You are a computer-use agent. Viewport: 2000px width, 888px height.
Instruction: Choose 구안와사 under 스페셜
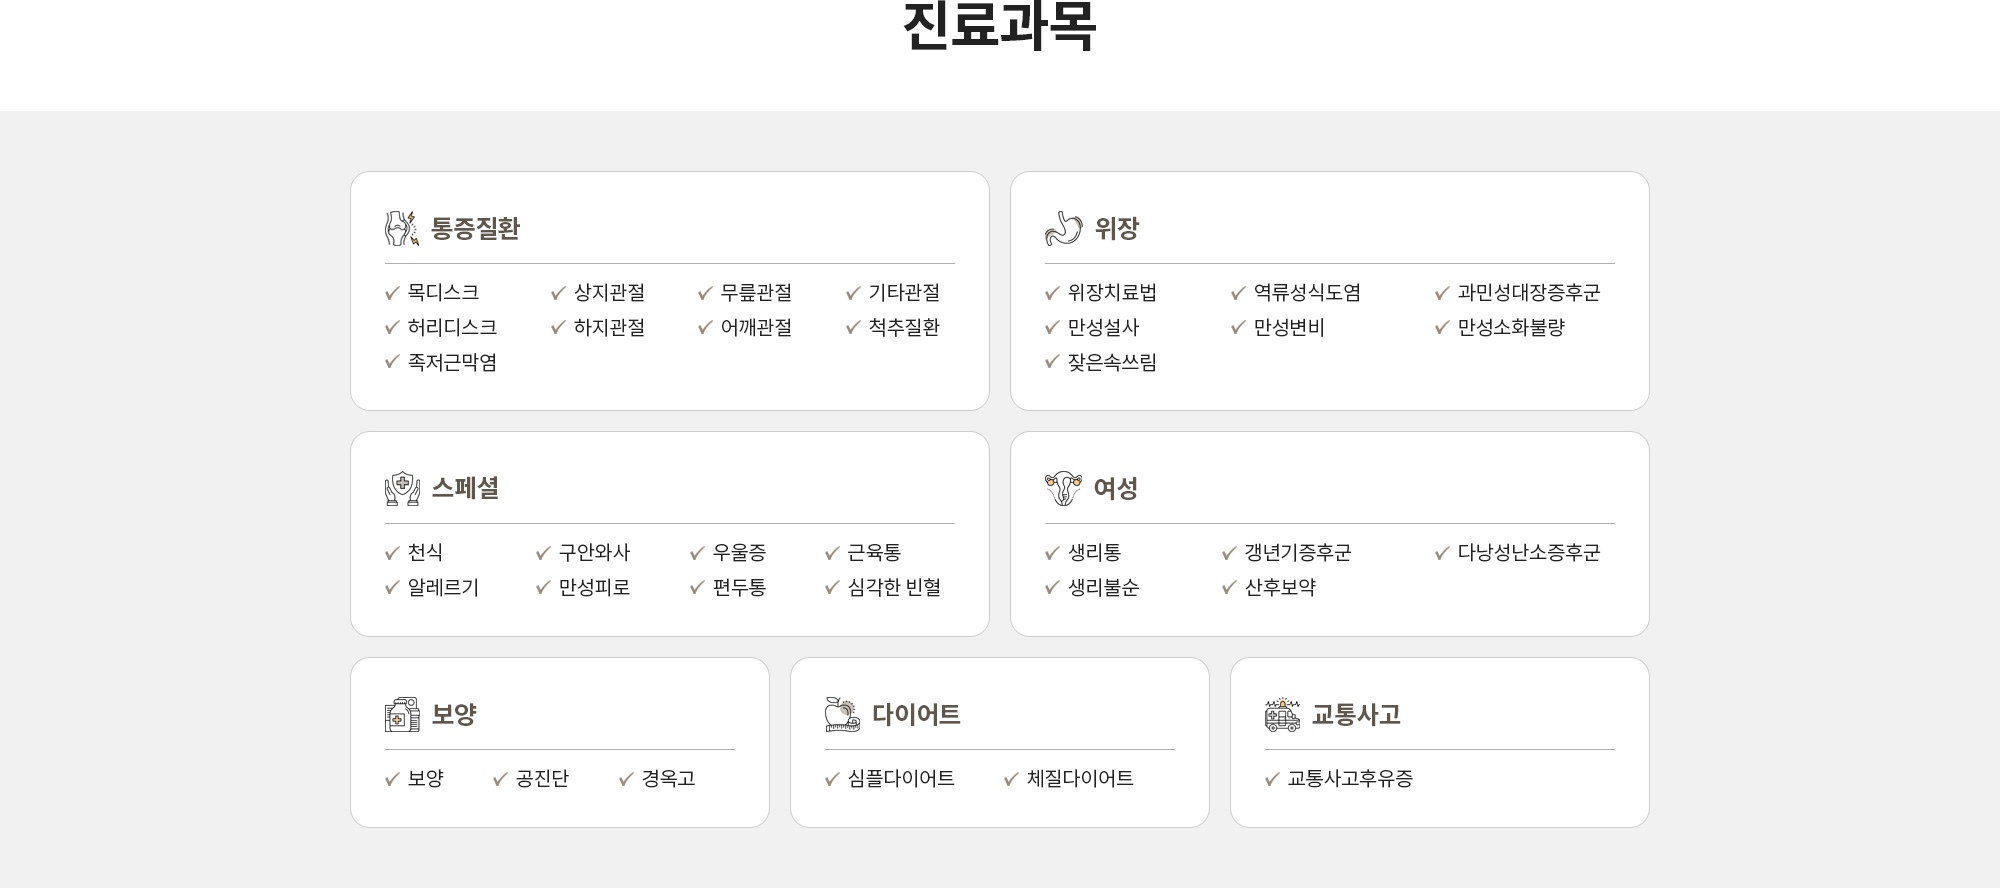(594, 552)
